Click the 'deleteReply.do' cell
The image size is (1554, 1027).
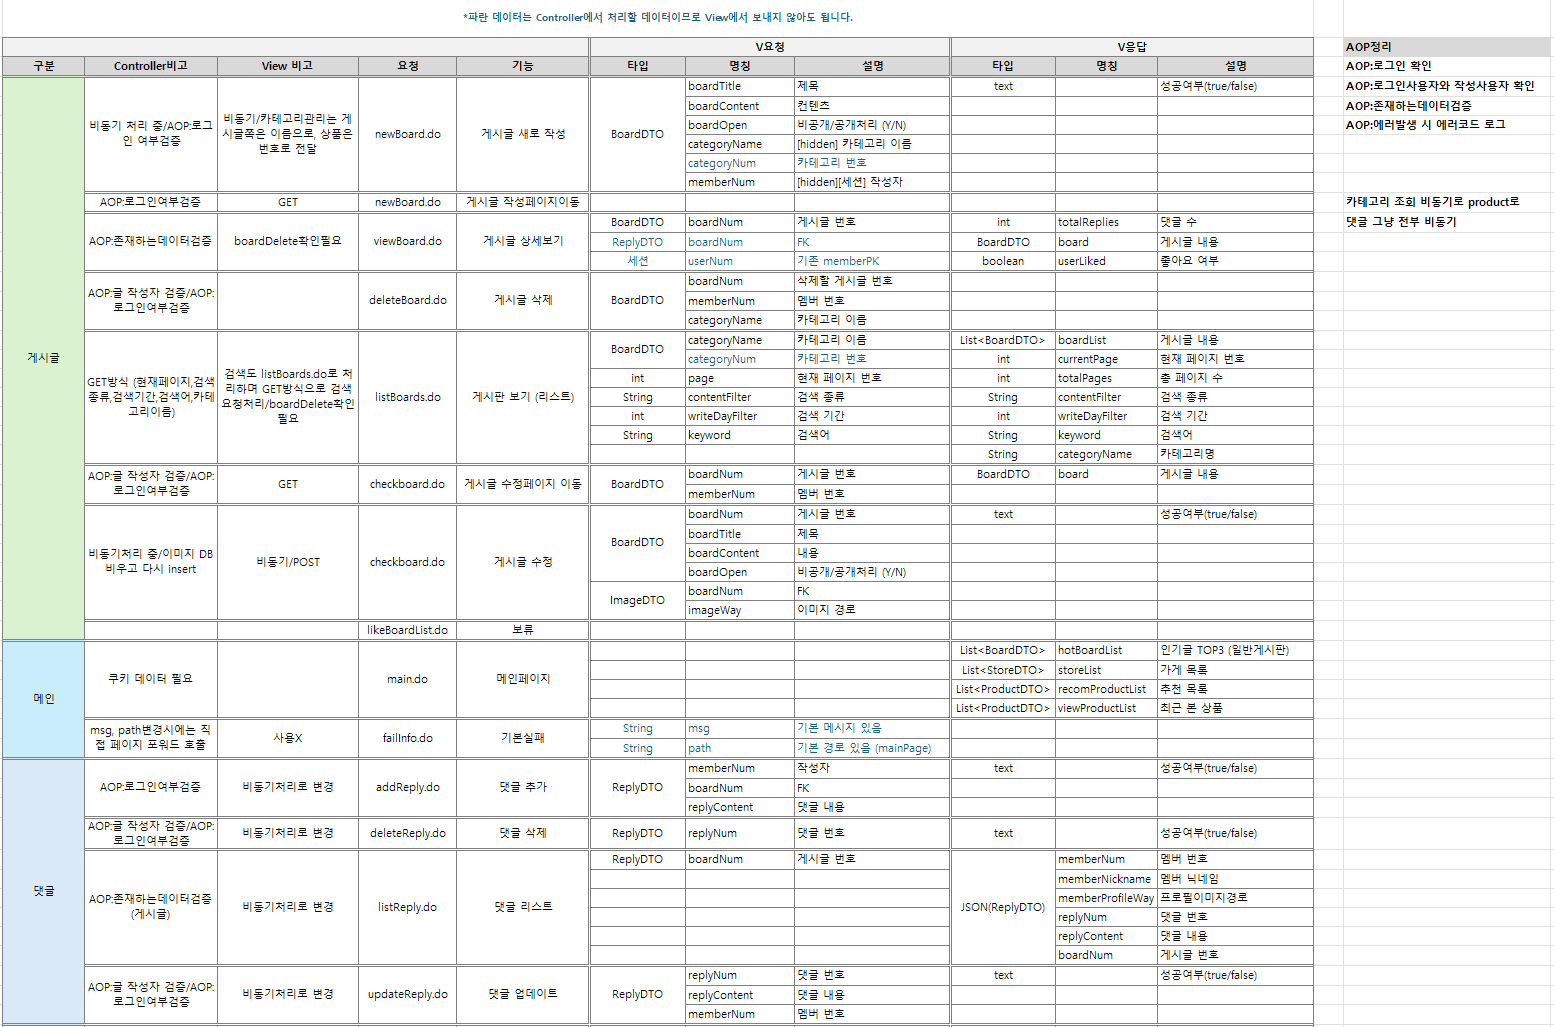(408, 833)
